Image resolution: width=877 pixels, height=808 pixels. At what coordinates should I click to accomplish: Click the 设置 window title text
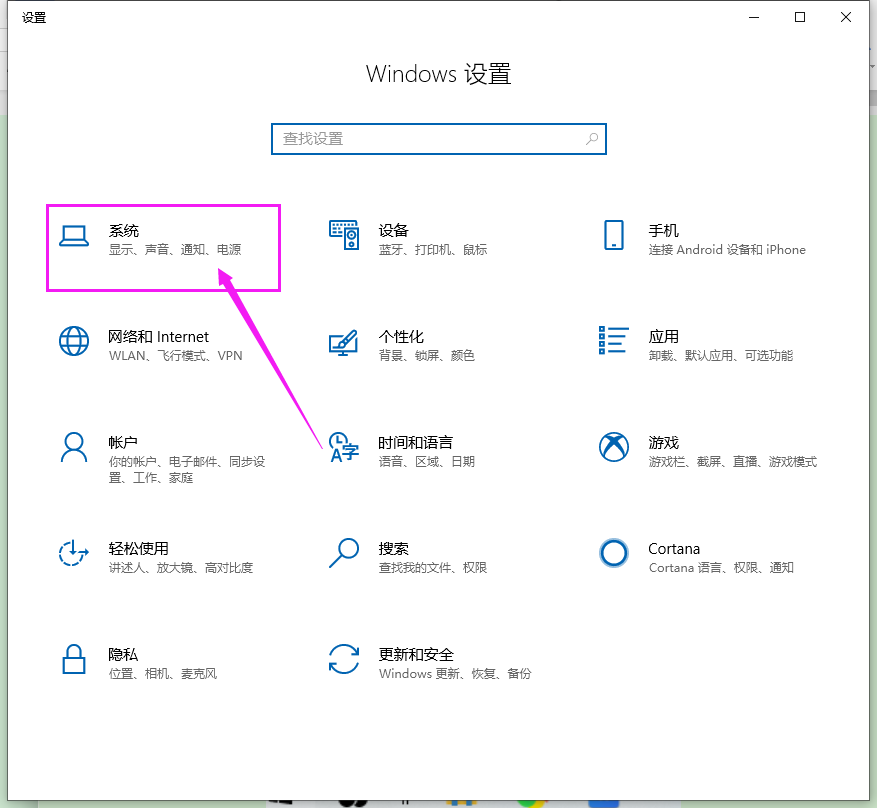(34, 18)
